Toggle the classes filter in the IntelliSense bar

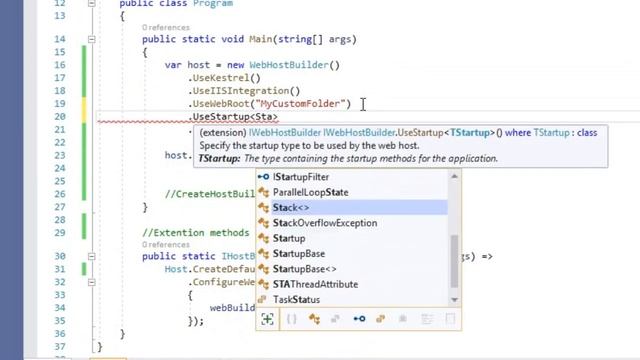(x=314, y=319)
